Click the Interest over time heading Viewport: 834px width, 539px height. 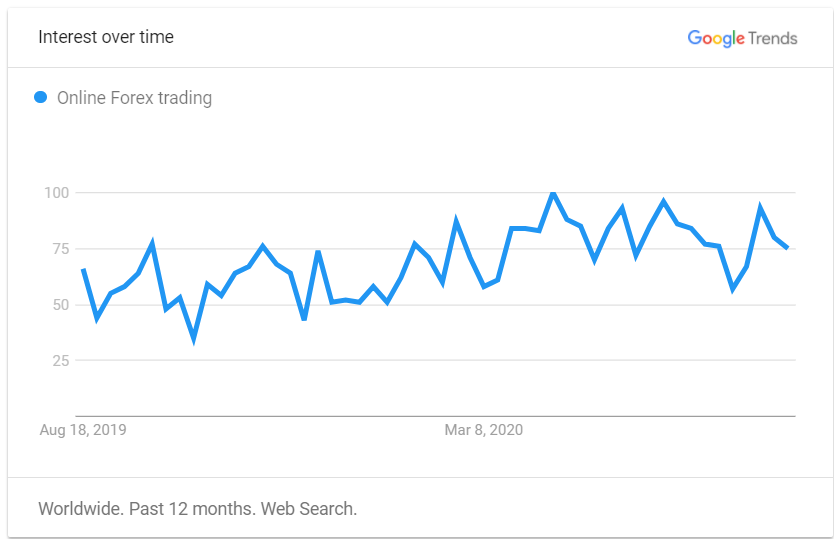(x=106, y=37)
